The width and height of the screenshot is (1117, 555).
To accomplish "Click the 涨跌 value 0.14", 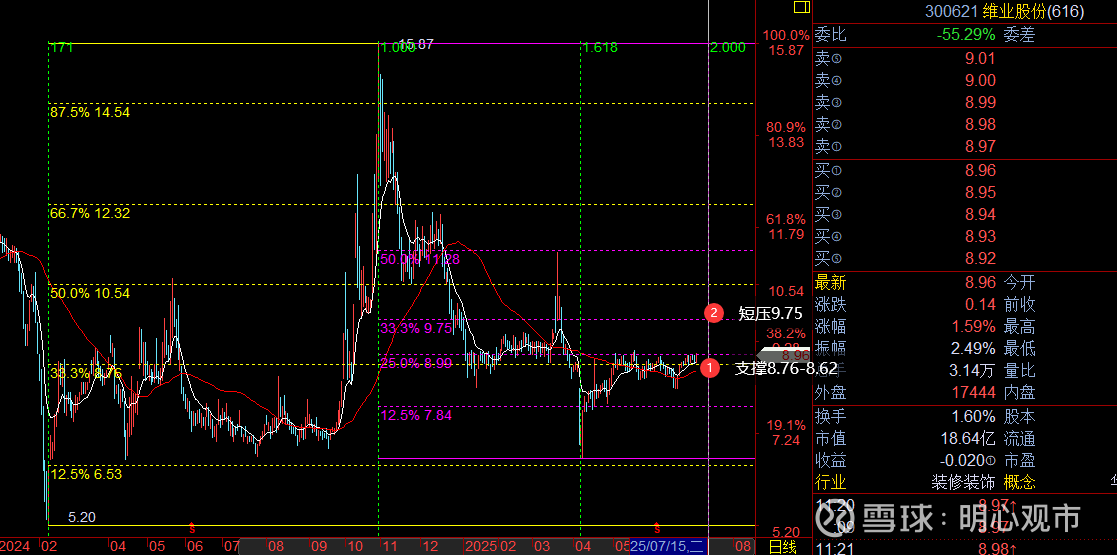I will pos(981,305).
